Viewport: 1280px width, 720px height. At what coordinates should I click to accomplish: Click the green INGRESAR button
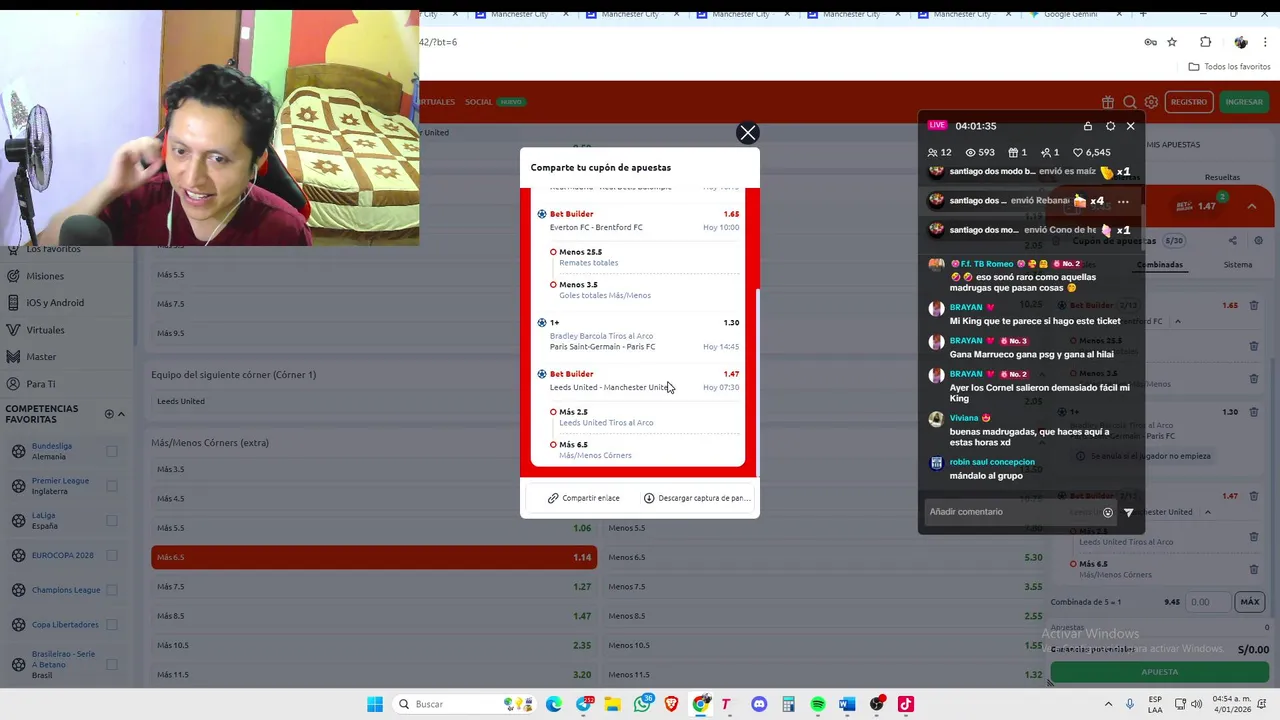(1244, 102)
